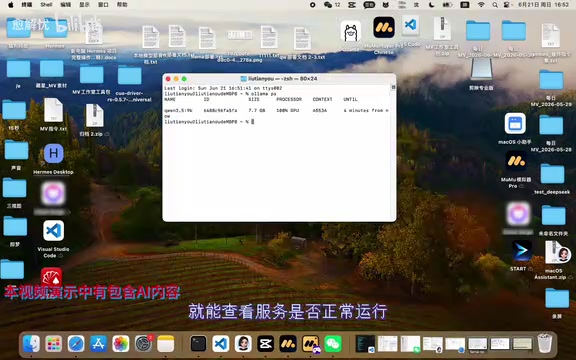Open the 星星_MV素材 folder
The width and height of the screenshot is (576, 360).
point(51,69)
